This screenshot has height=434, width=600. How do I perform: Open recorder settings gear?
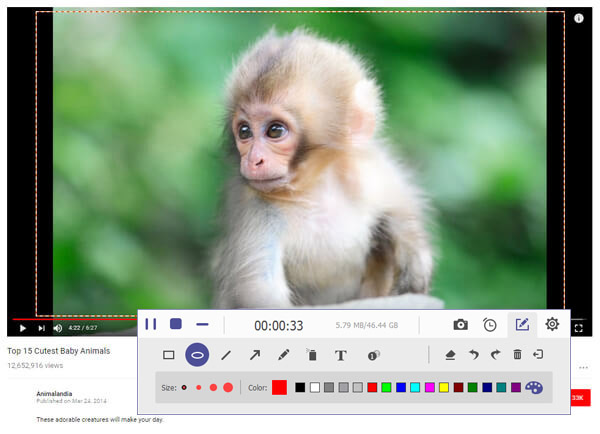click(x=552, y=325)
